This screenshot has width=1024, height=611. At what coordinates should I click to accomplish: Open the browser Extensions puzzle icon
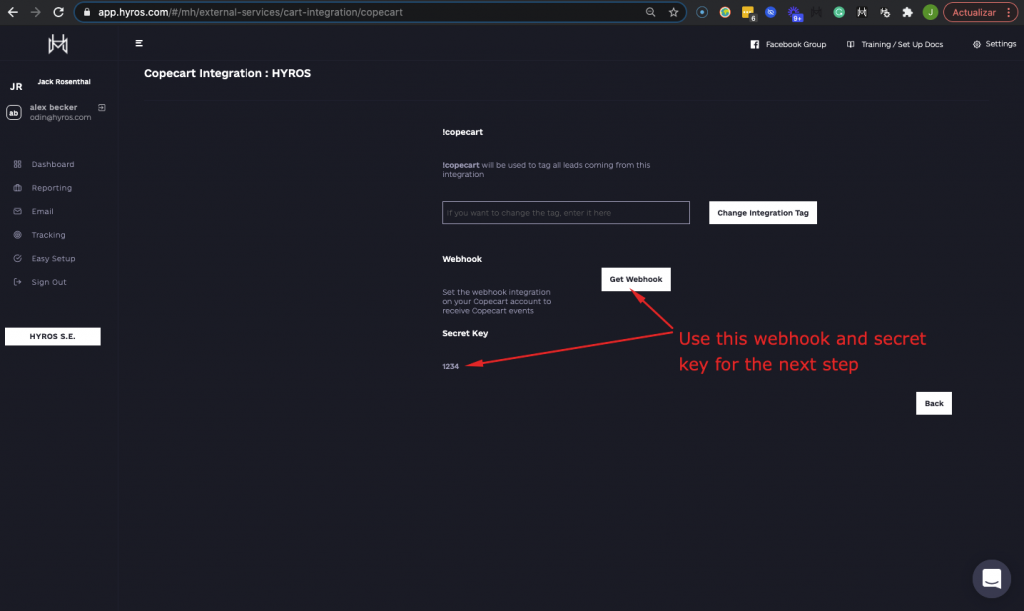pos(907,12)
